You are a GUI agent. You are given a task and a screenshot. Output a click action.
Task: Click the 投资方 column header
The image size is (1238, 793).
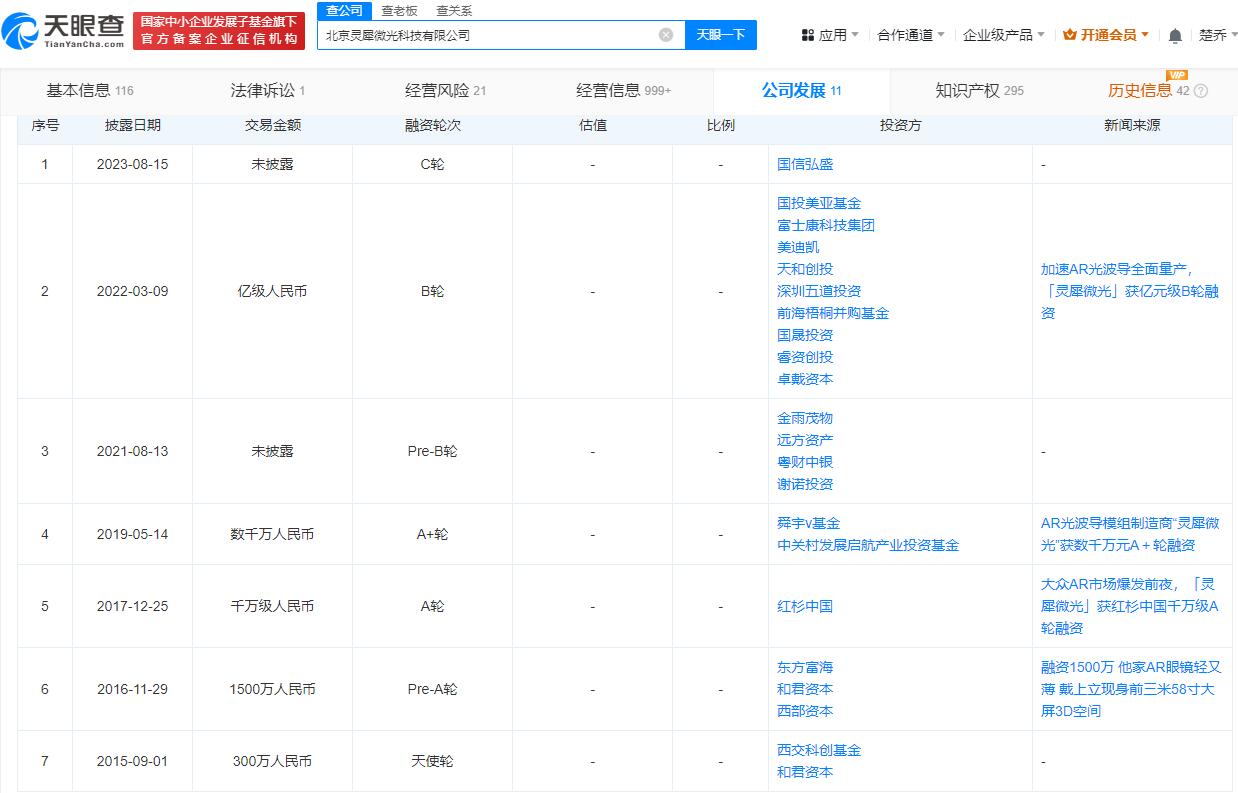coord(900,125)
